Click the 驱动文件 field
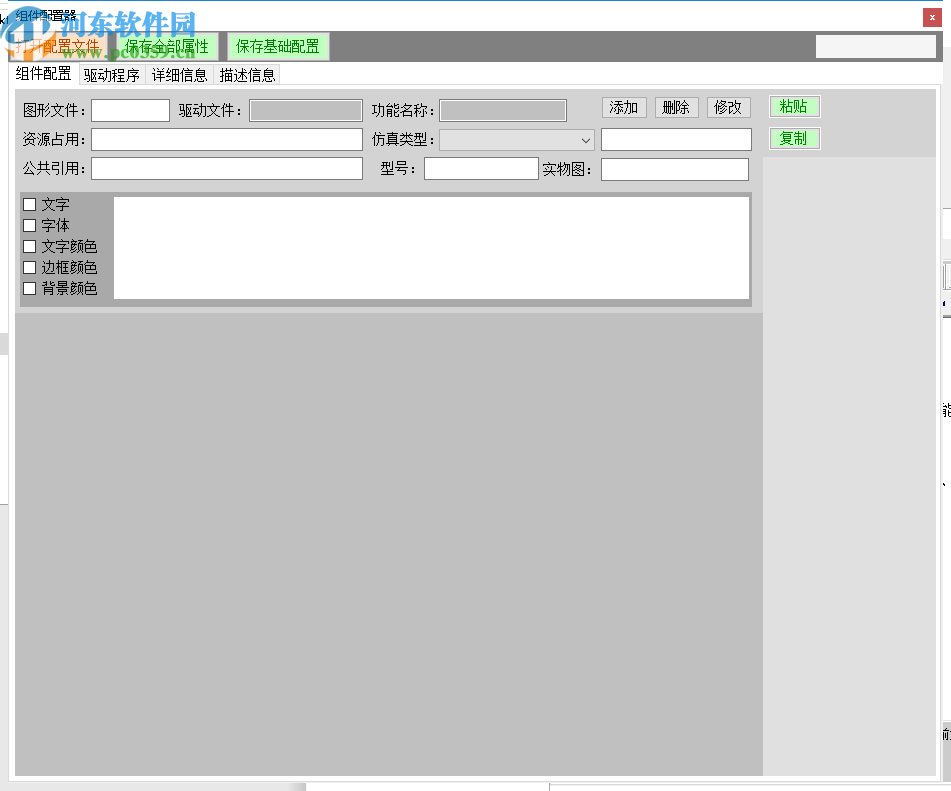The width and height of the screenshot is (951, 791). coord(306,110)
